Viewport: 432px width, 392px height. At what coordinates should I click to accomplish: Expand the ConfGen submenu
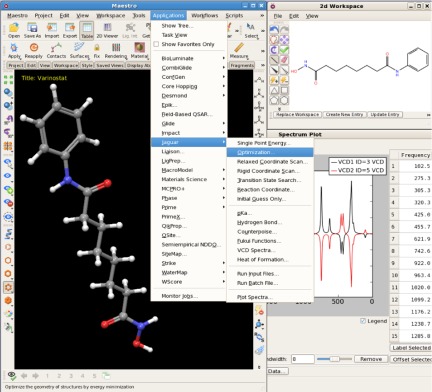[188, 77]
